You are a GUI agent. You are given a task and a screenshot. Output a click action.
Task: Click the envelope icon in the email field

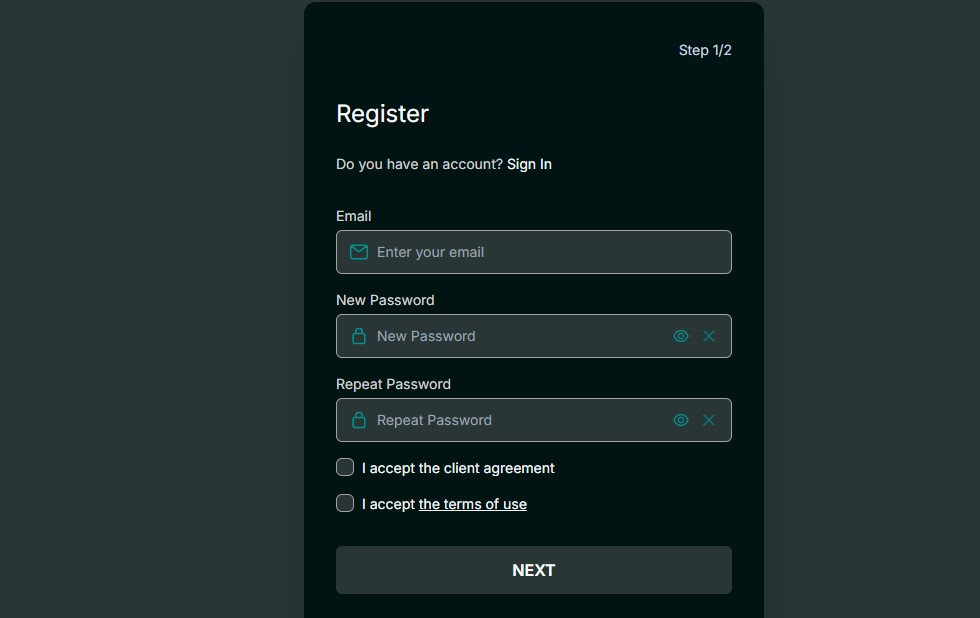358,251
